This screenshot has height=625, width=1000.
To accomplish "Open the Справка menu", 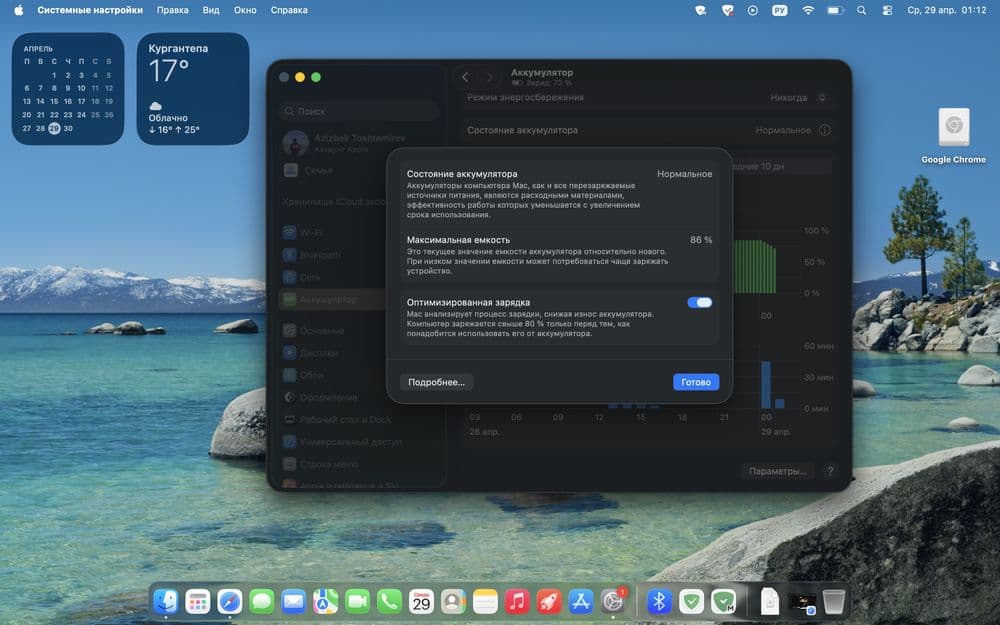I will coord(289,10).
